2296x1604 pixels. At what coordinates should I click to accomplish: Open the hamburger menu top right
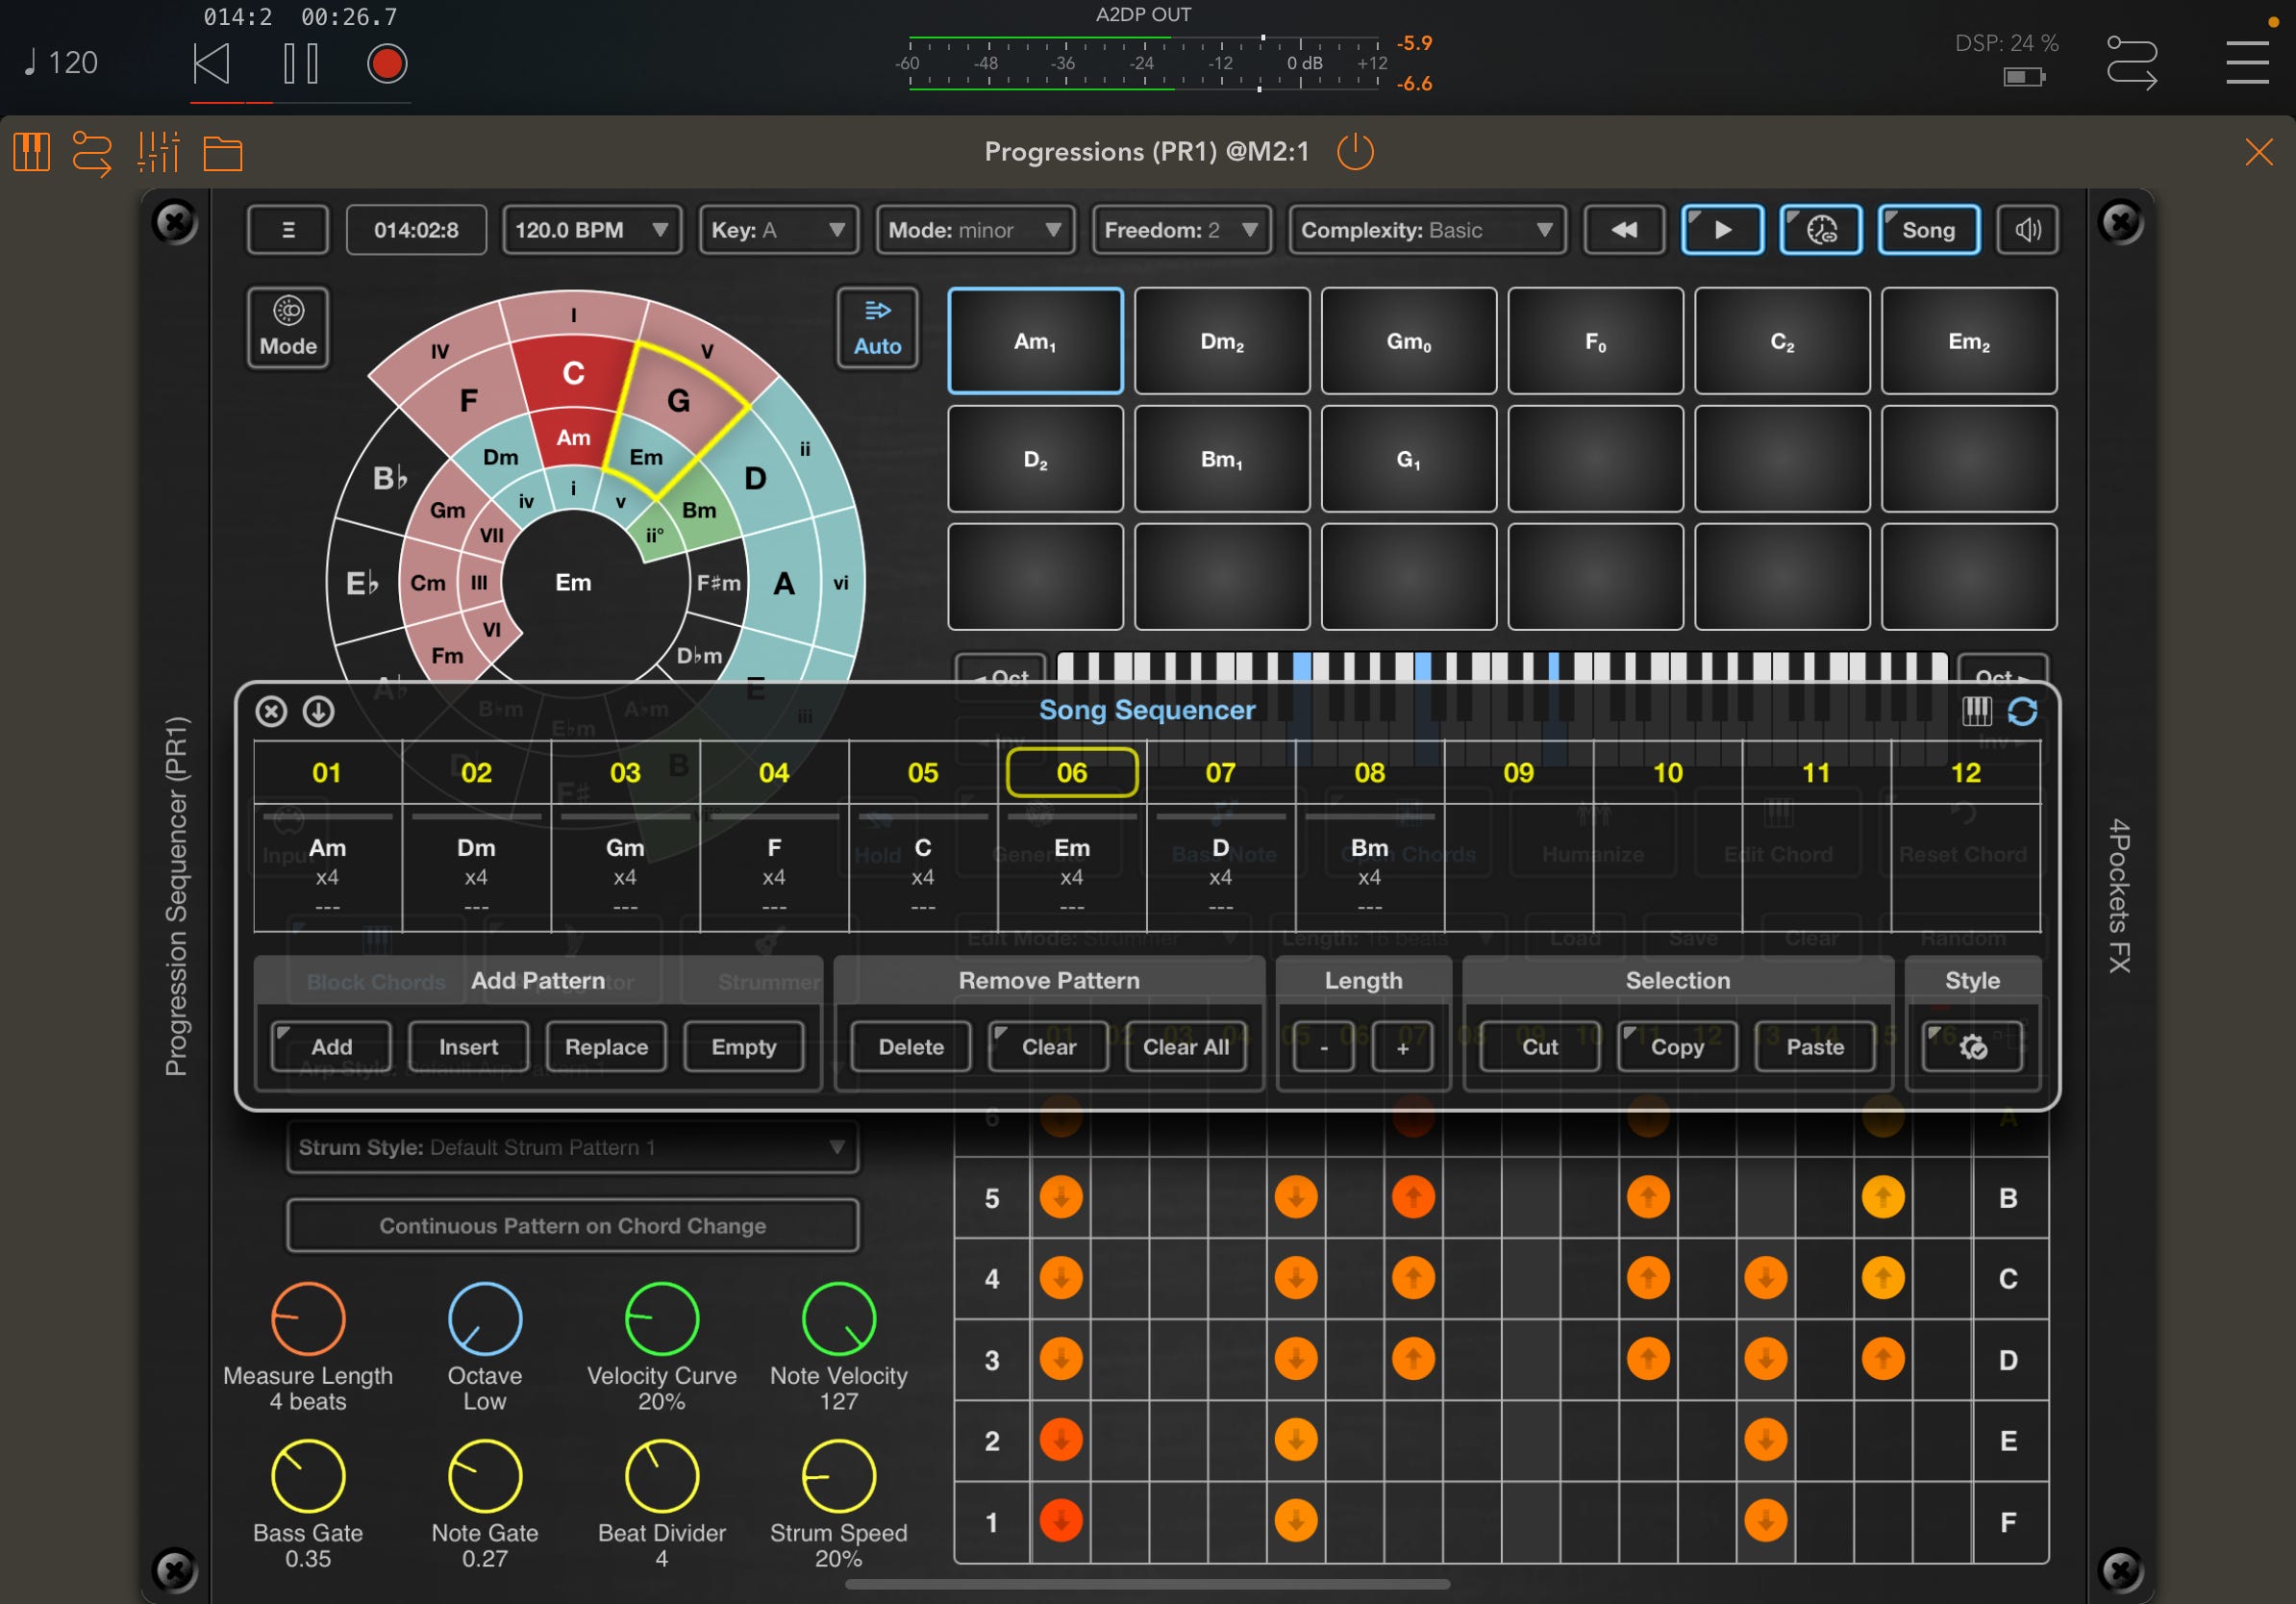(2246, 62)
